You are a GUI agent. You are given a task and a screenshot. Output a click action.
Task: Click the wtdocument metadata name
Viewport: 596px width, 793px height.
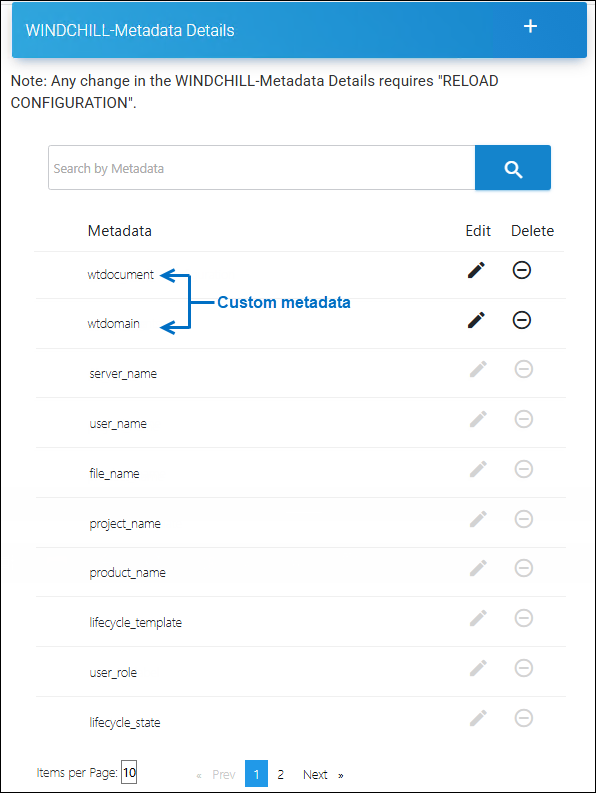pos(120,275)
